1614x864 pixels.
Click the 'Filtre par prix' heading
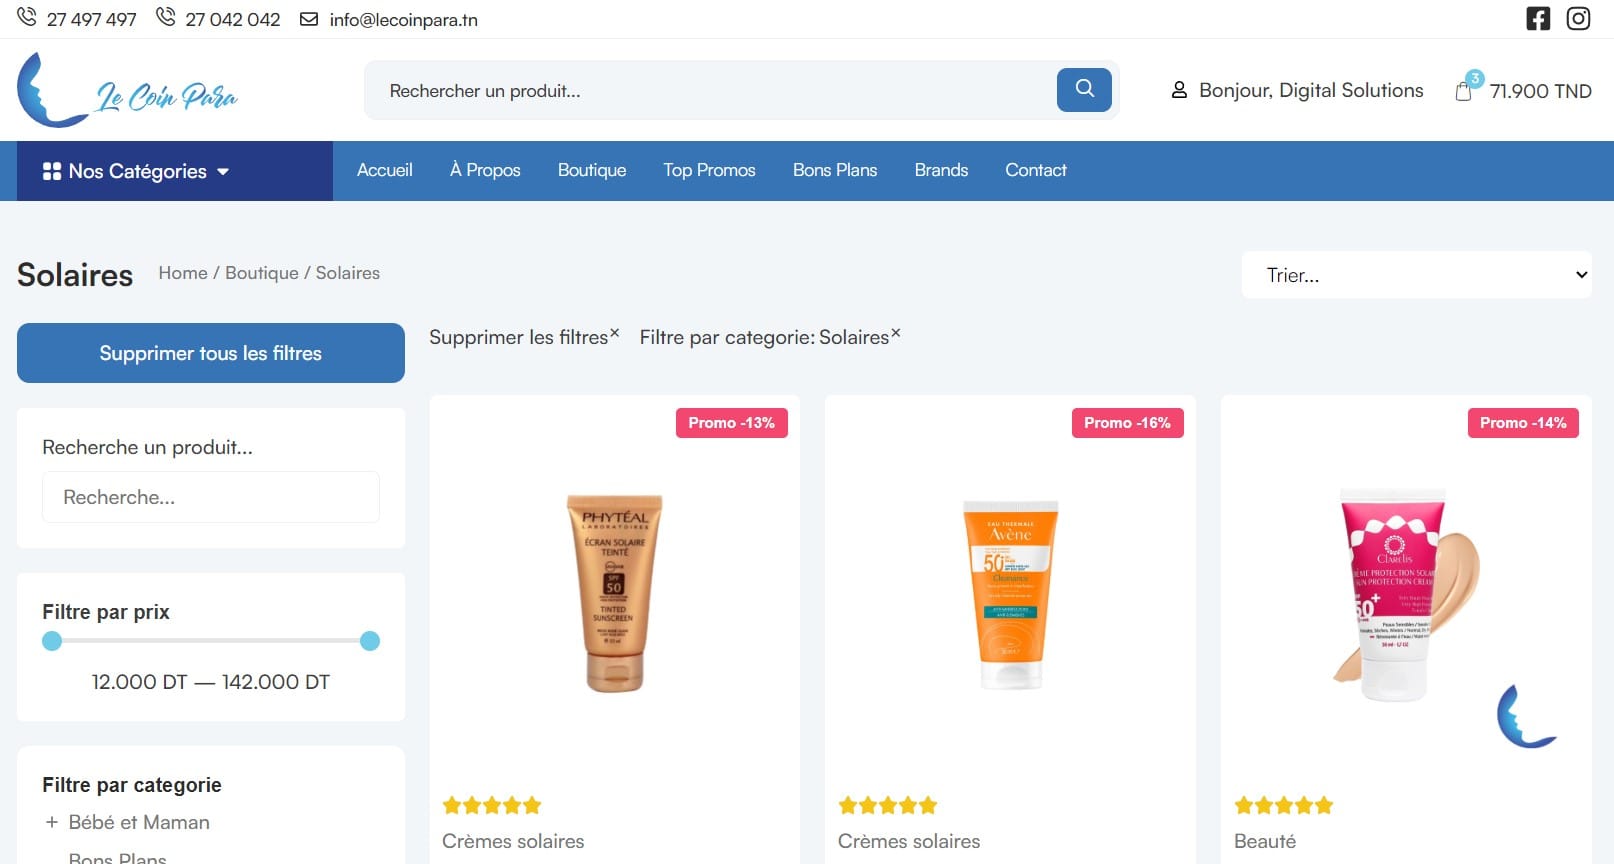point(106,612)
